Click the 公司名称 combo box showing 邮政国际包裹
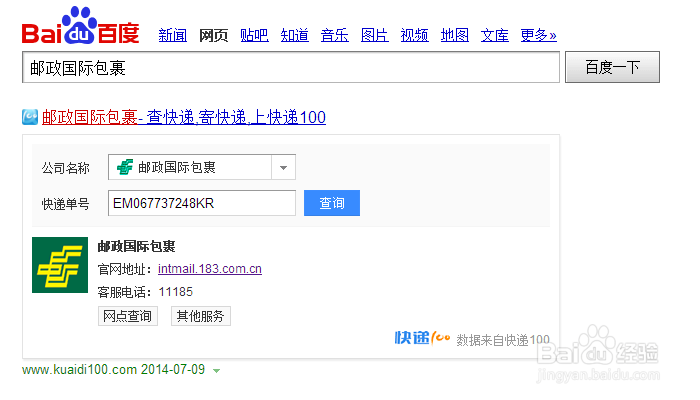700x400 pixels. pos(202,167)
